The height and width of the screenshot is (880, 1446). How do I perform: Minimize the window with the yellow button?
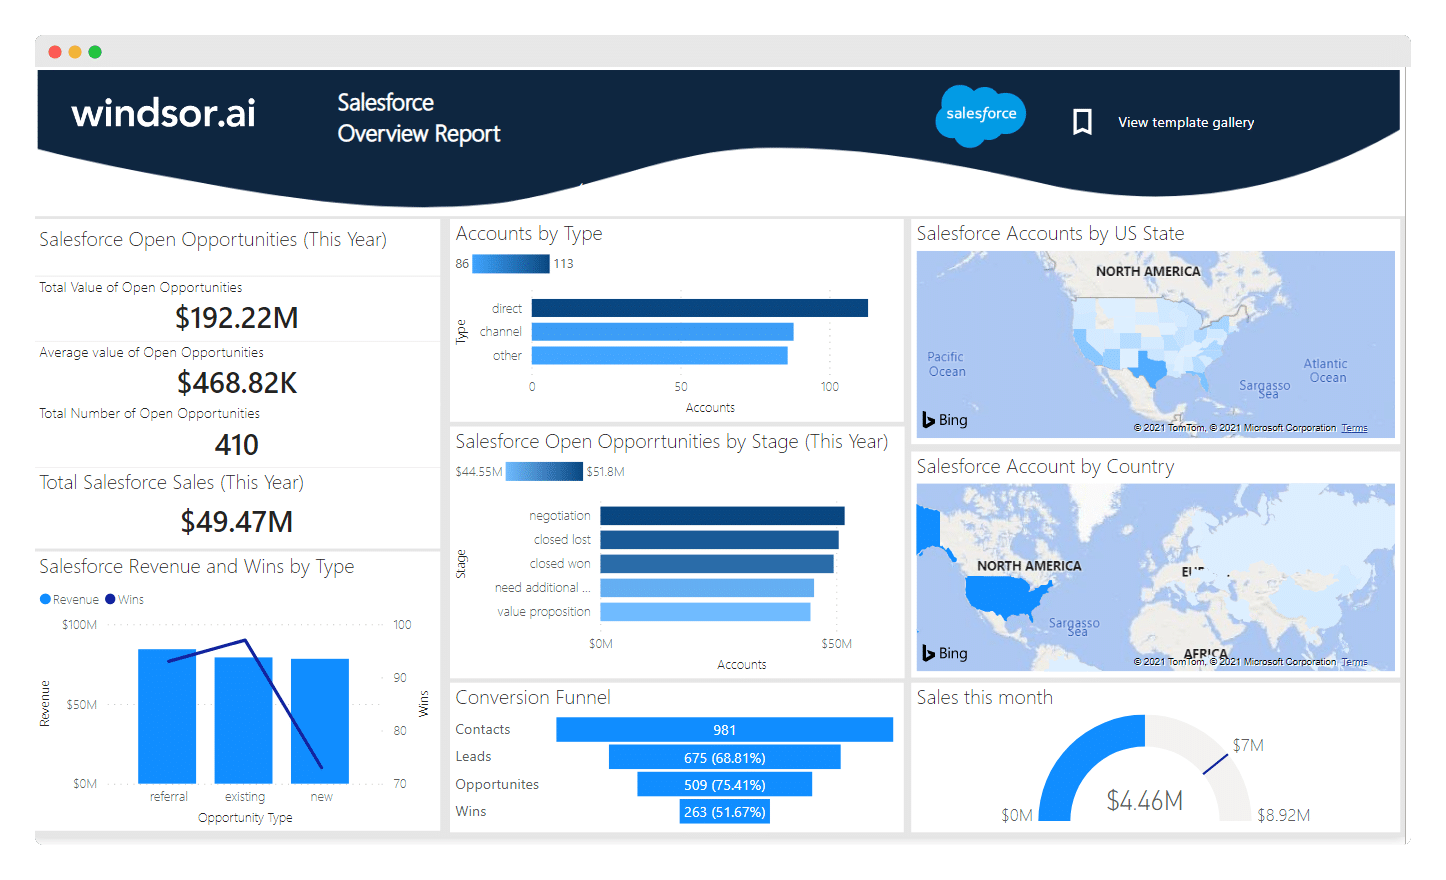coord(75,52)
